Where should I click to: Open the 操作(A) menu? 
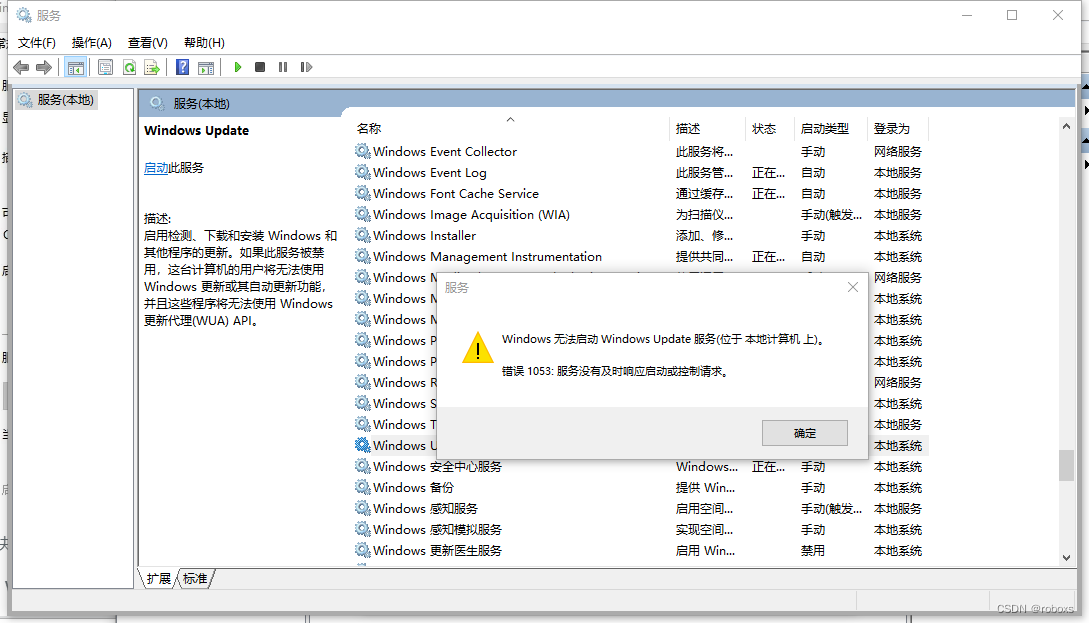[x=92, y=43]
